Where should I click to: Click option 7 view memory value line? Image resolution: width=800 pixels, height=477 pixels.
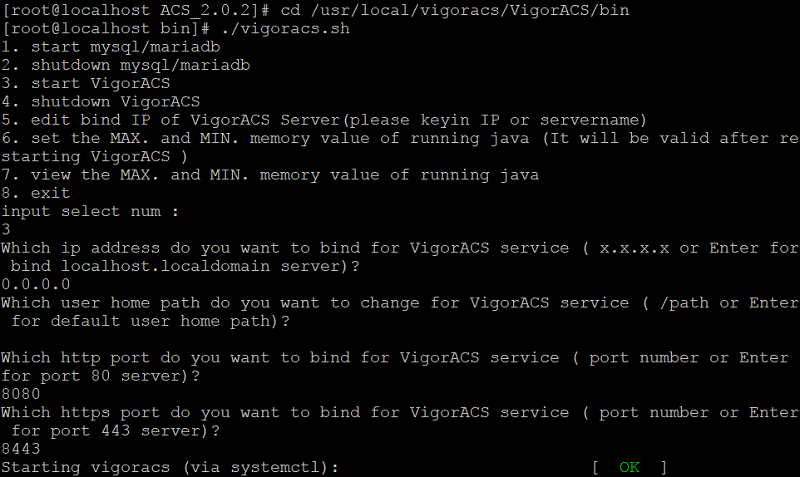(x=270, y=175)
